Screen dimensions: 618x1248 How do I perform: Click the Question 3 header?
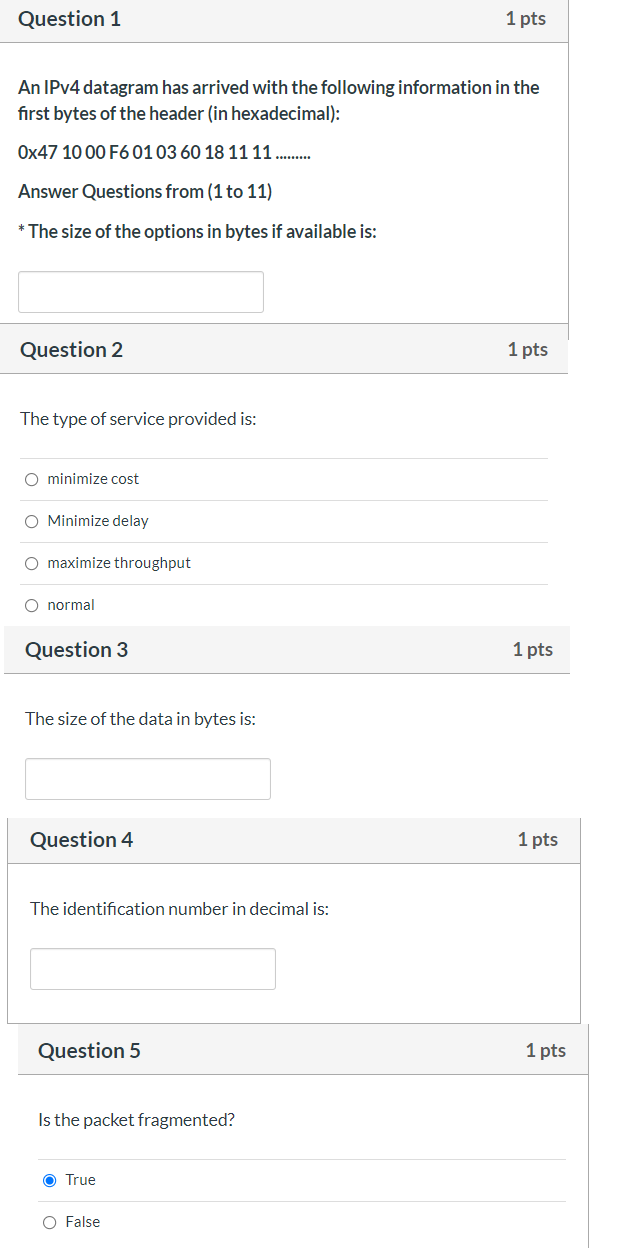click(x=76, y=649)
